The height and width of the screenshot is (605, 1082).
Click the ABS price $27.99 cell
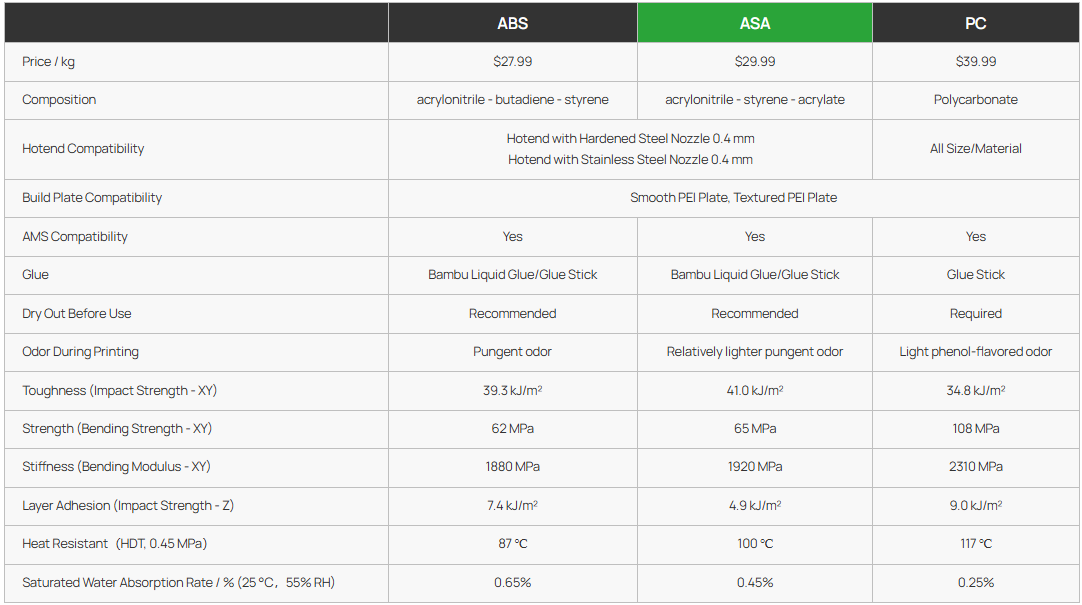click(513, 61)
